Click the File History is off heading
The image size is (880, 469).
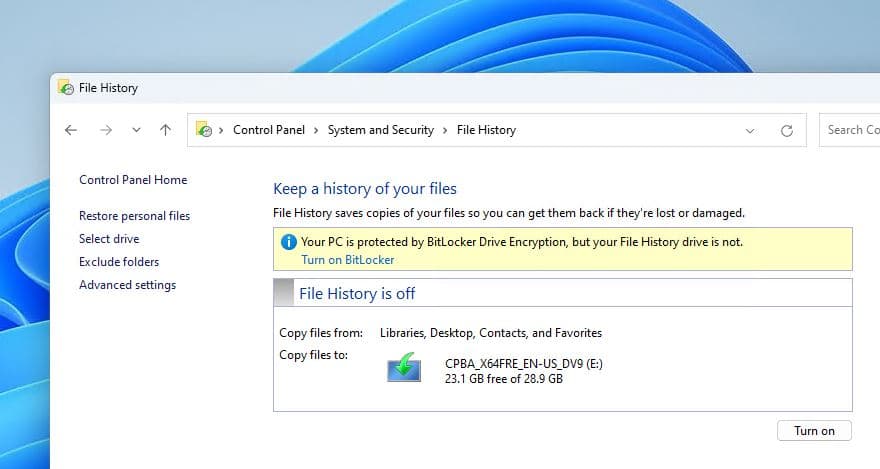point(357,293)
